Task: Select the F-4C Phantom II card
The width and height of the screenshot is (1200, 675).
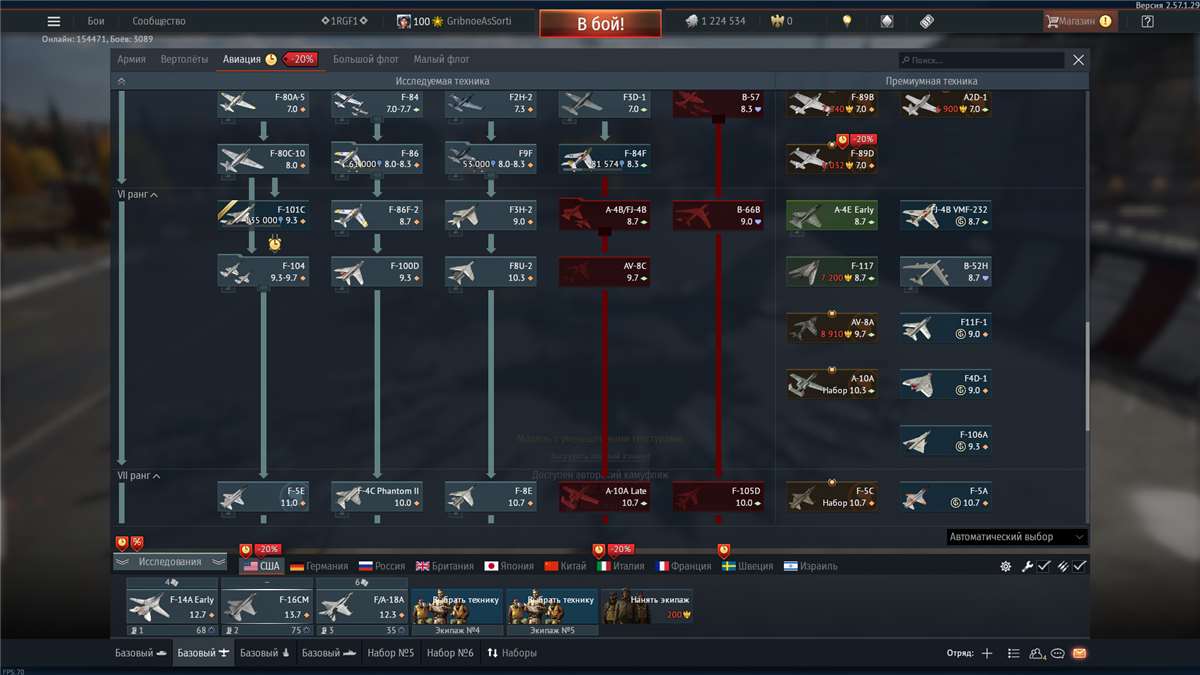Action: coord(377,497)
